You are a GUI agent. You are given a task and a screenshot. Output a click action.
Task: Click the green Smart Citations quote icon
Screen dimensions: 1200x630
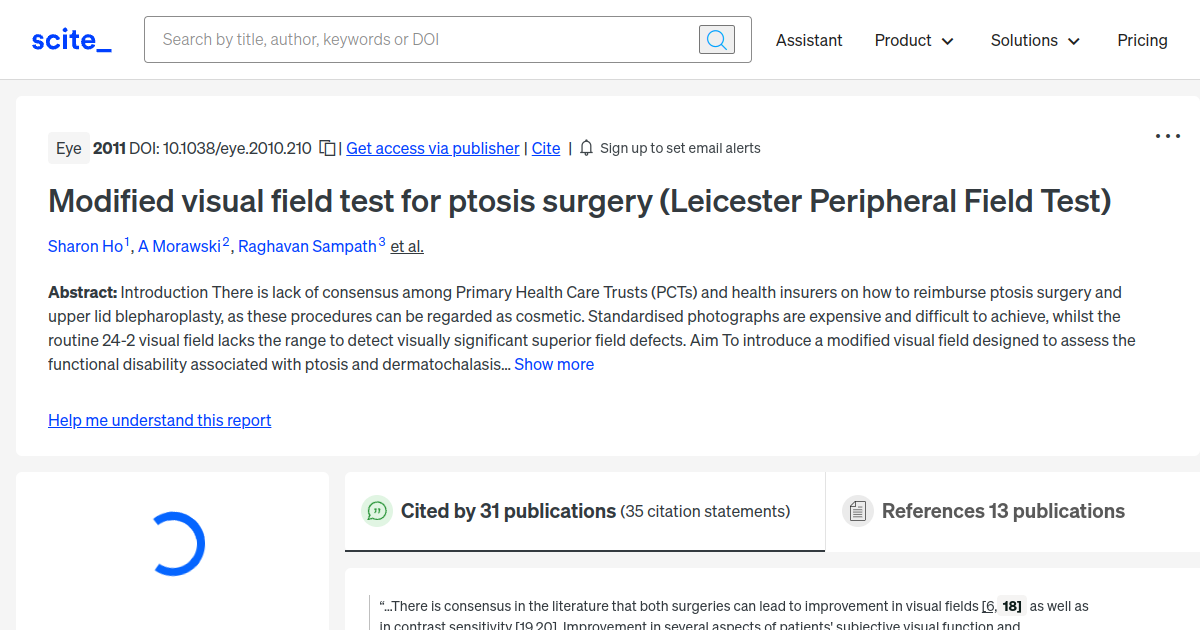[377, 510]
